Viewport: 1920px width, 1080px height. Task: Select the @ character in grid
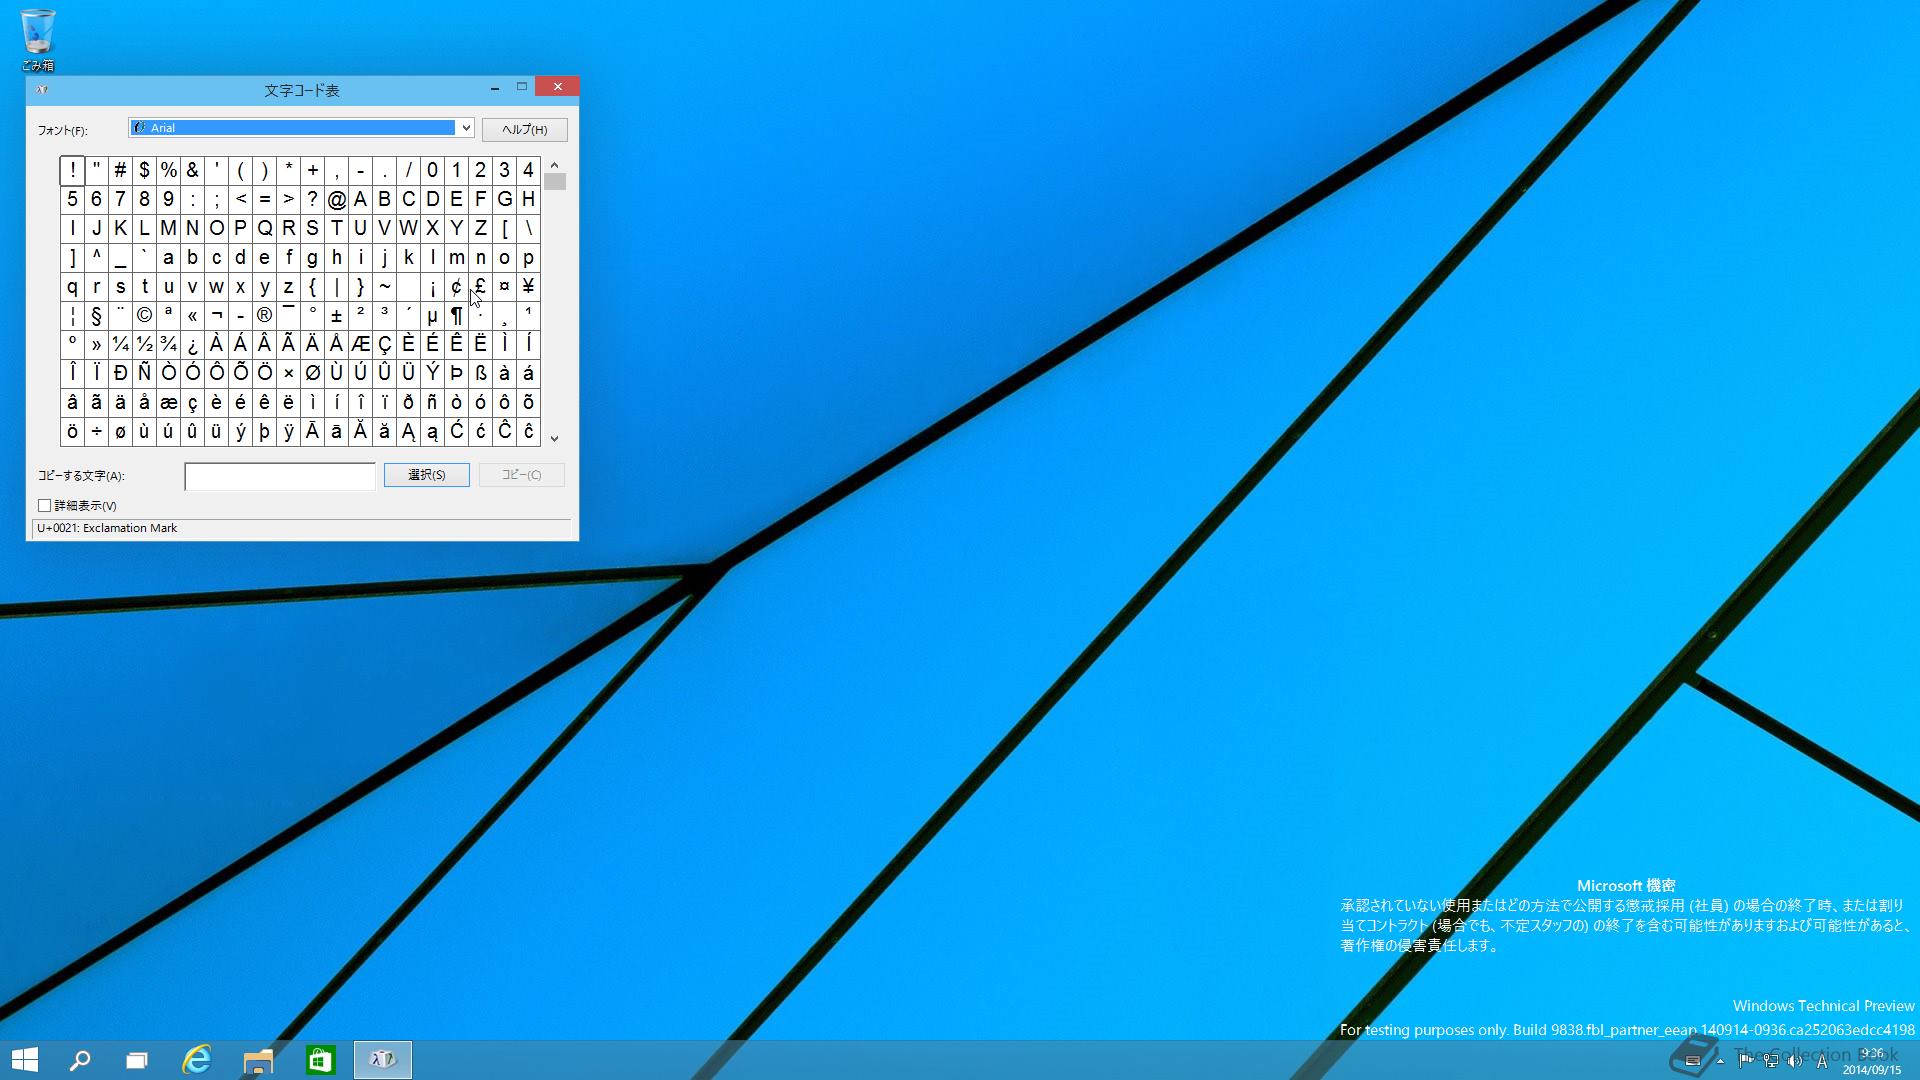(336, 200)
